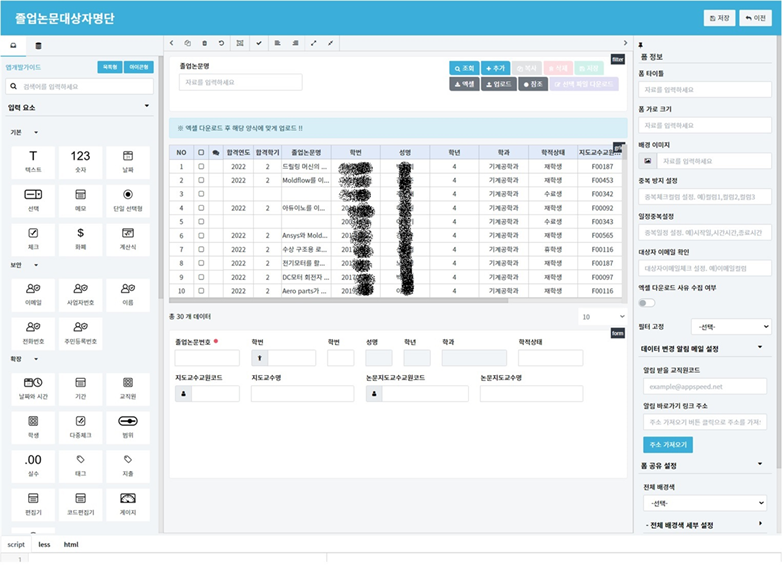
Task: Select the 숫자 input element tile
Action: tap(80, 162)
